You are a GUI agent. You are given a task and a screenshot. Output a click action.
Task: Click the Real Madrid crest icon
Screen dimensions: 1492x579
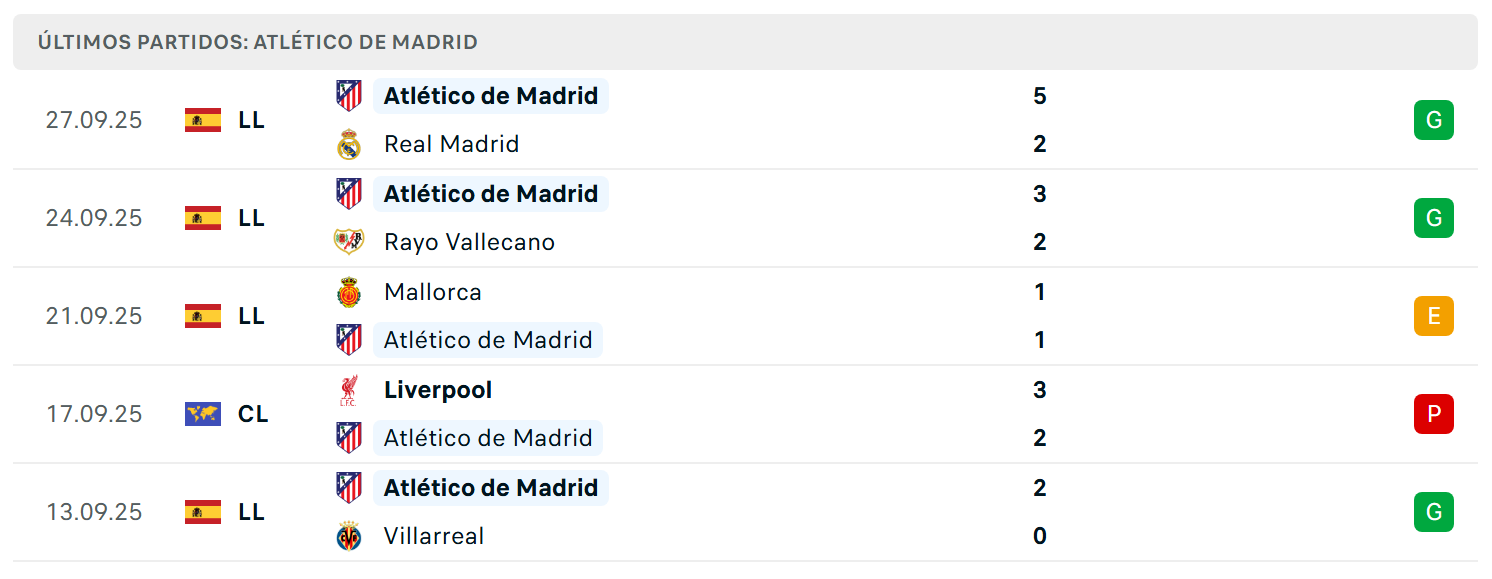(348, 144)
